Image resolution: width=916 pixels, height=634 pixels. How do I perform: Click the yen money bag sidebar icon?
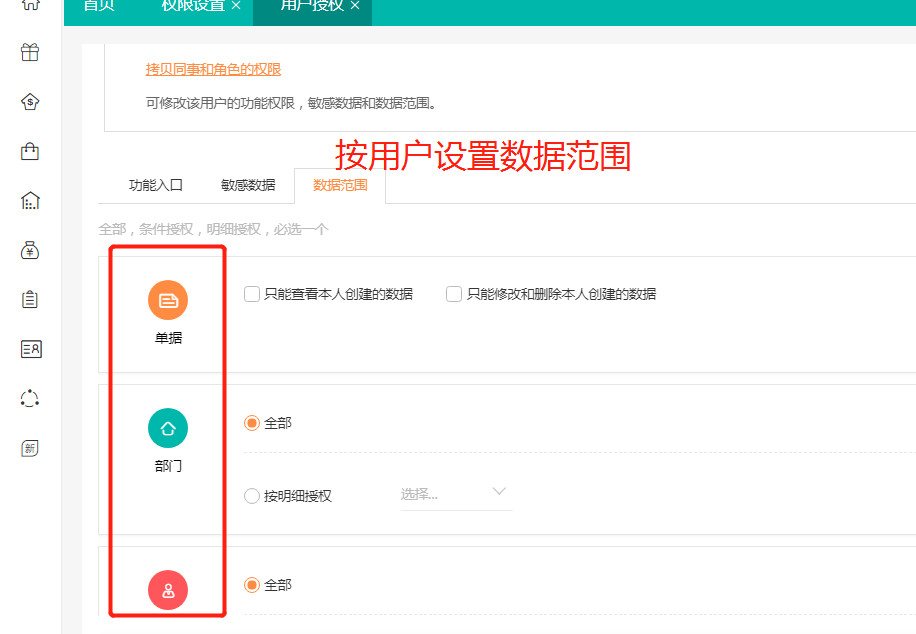pos(30,250)
